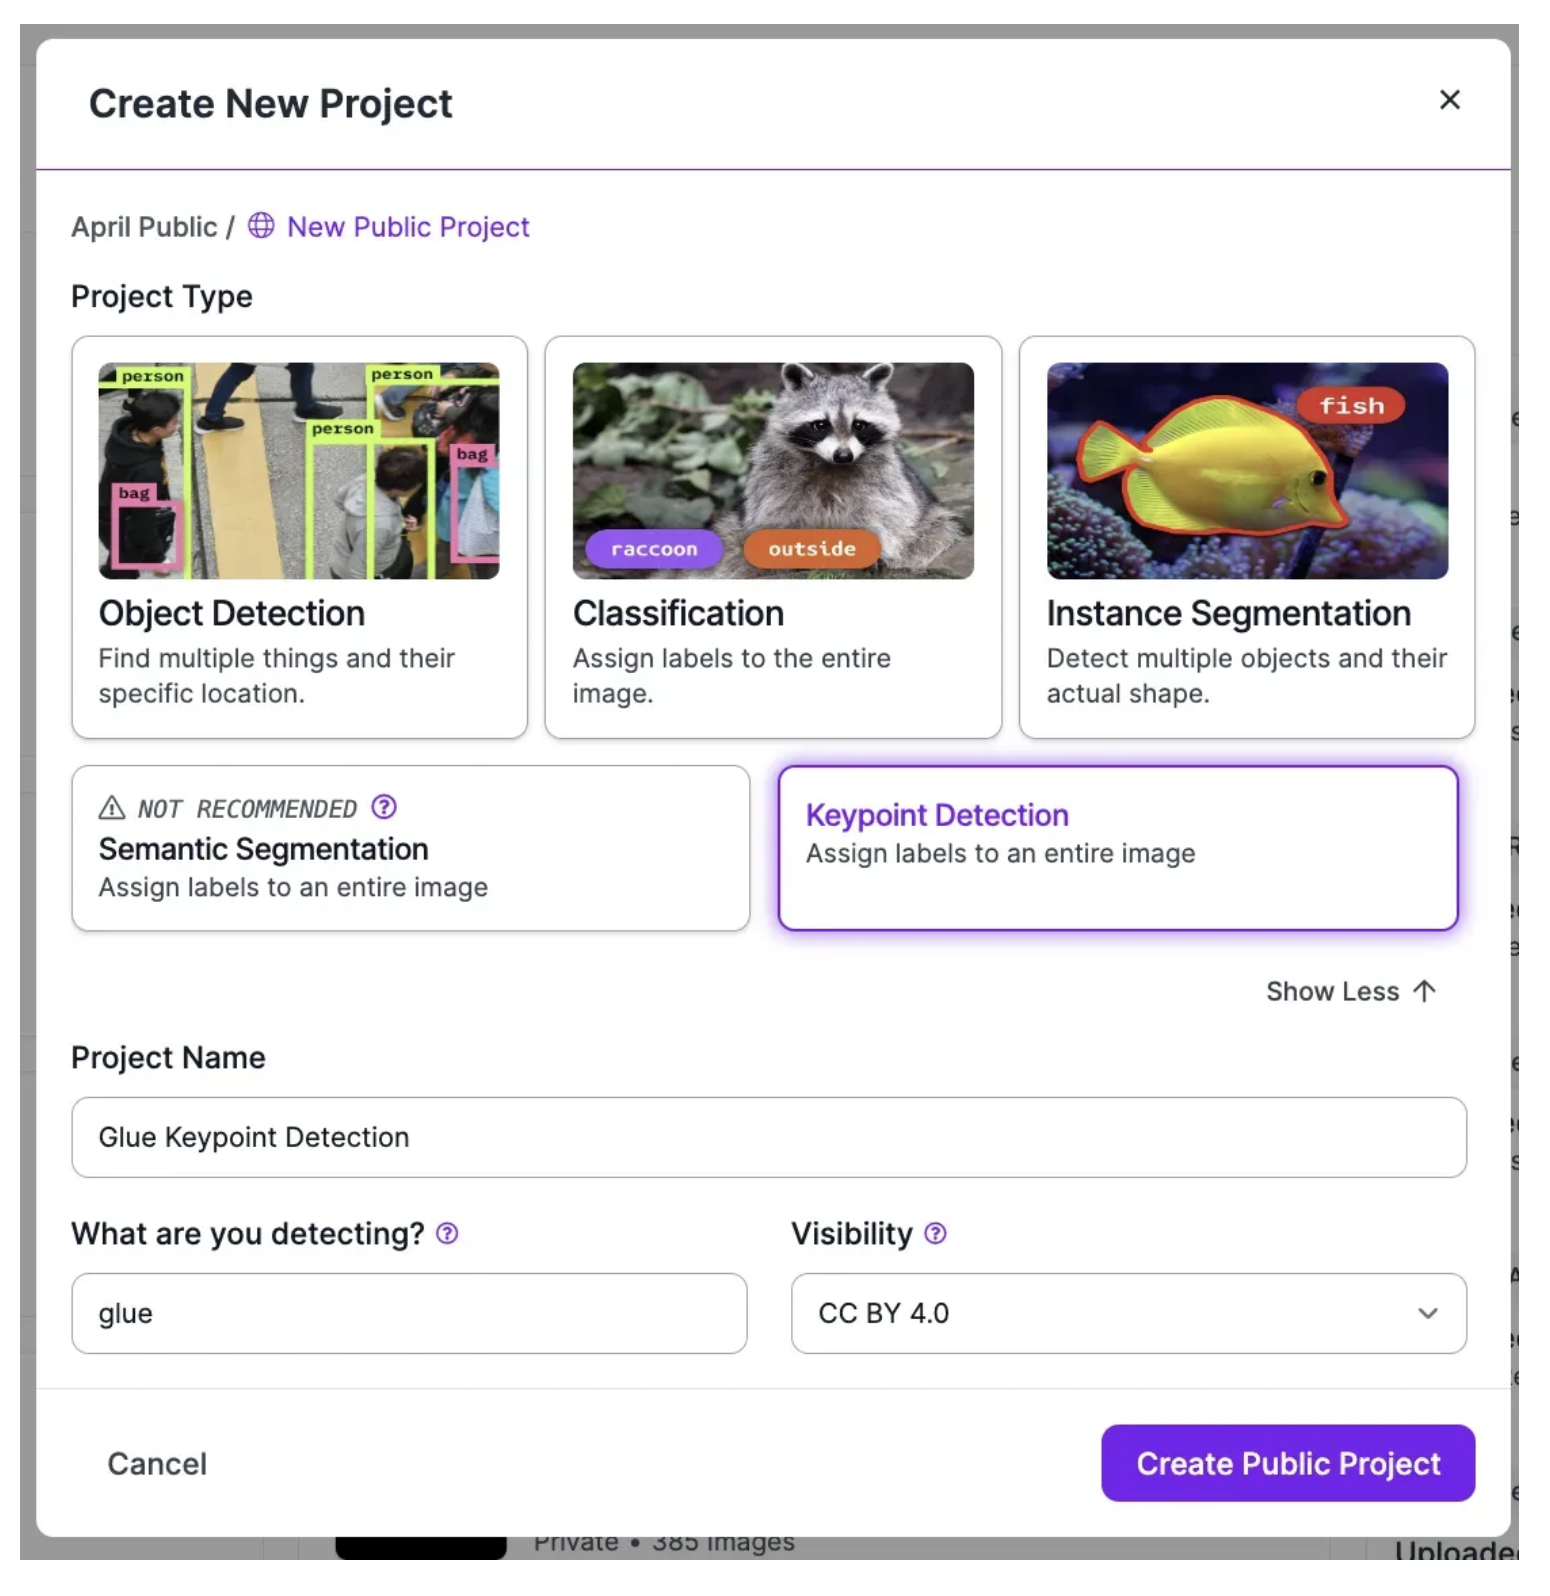
Task: Select the Instance Segmentation project type card
Action: [1246, 537]
